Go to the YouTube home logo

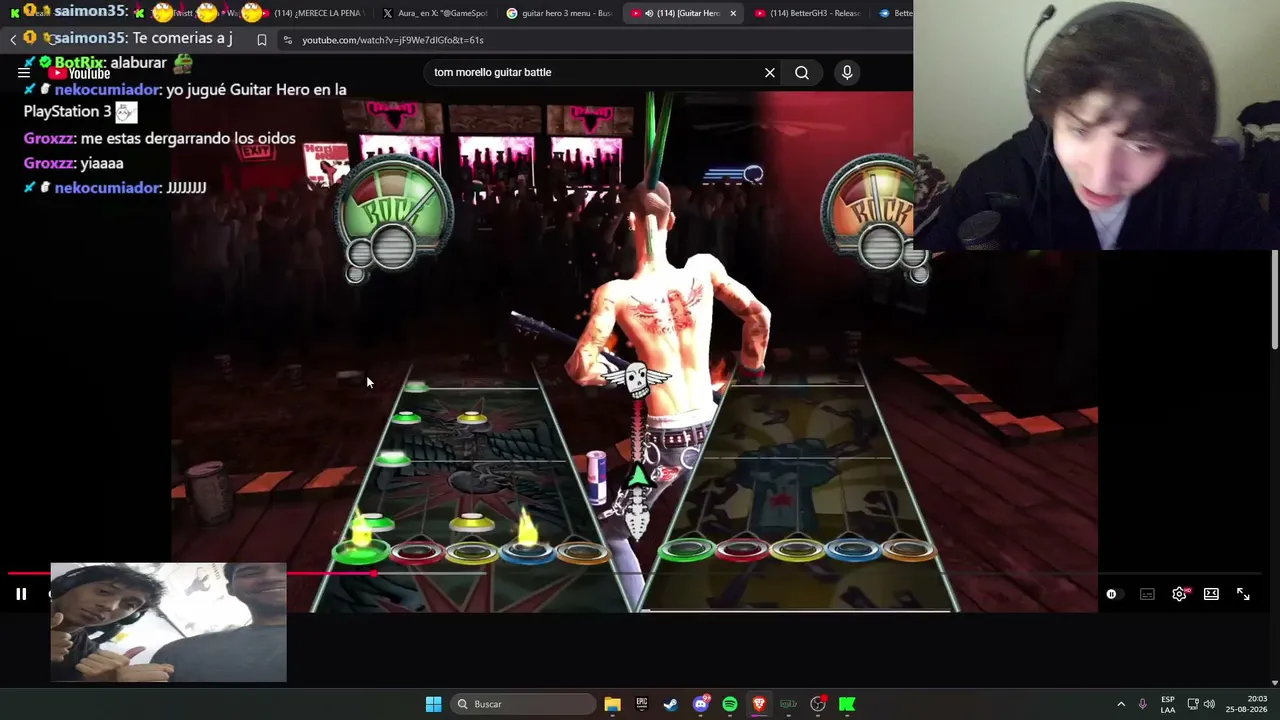(79, 73)
